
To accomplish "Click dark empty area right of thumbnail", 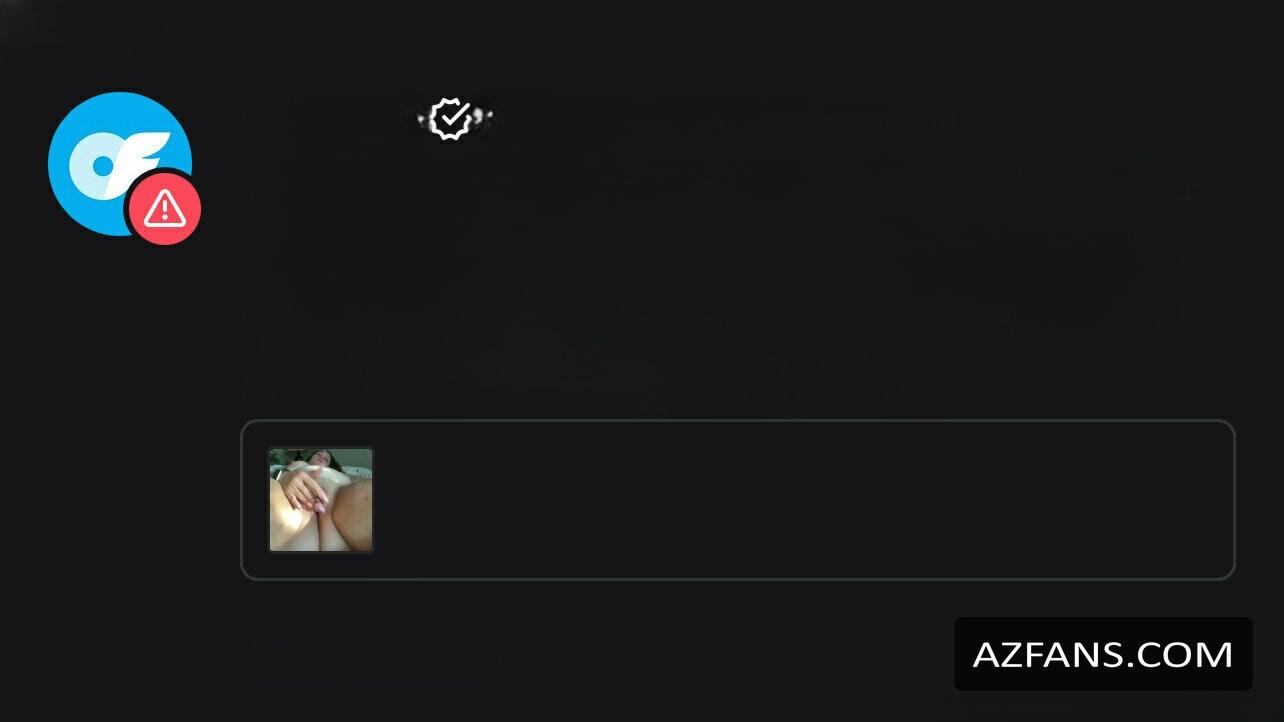I will (800, 499).
